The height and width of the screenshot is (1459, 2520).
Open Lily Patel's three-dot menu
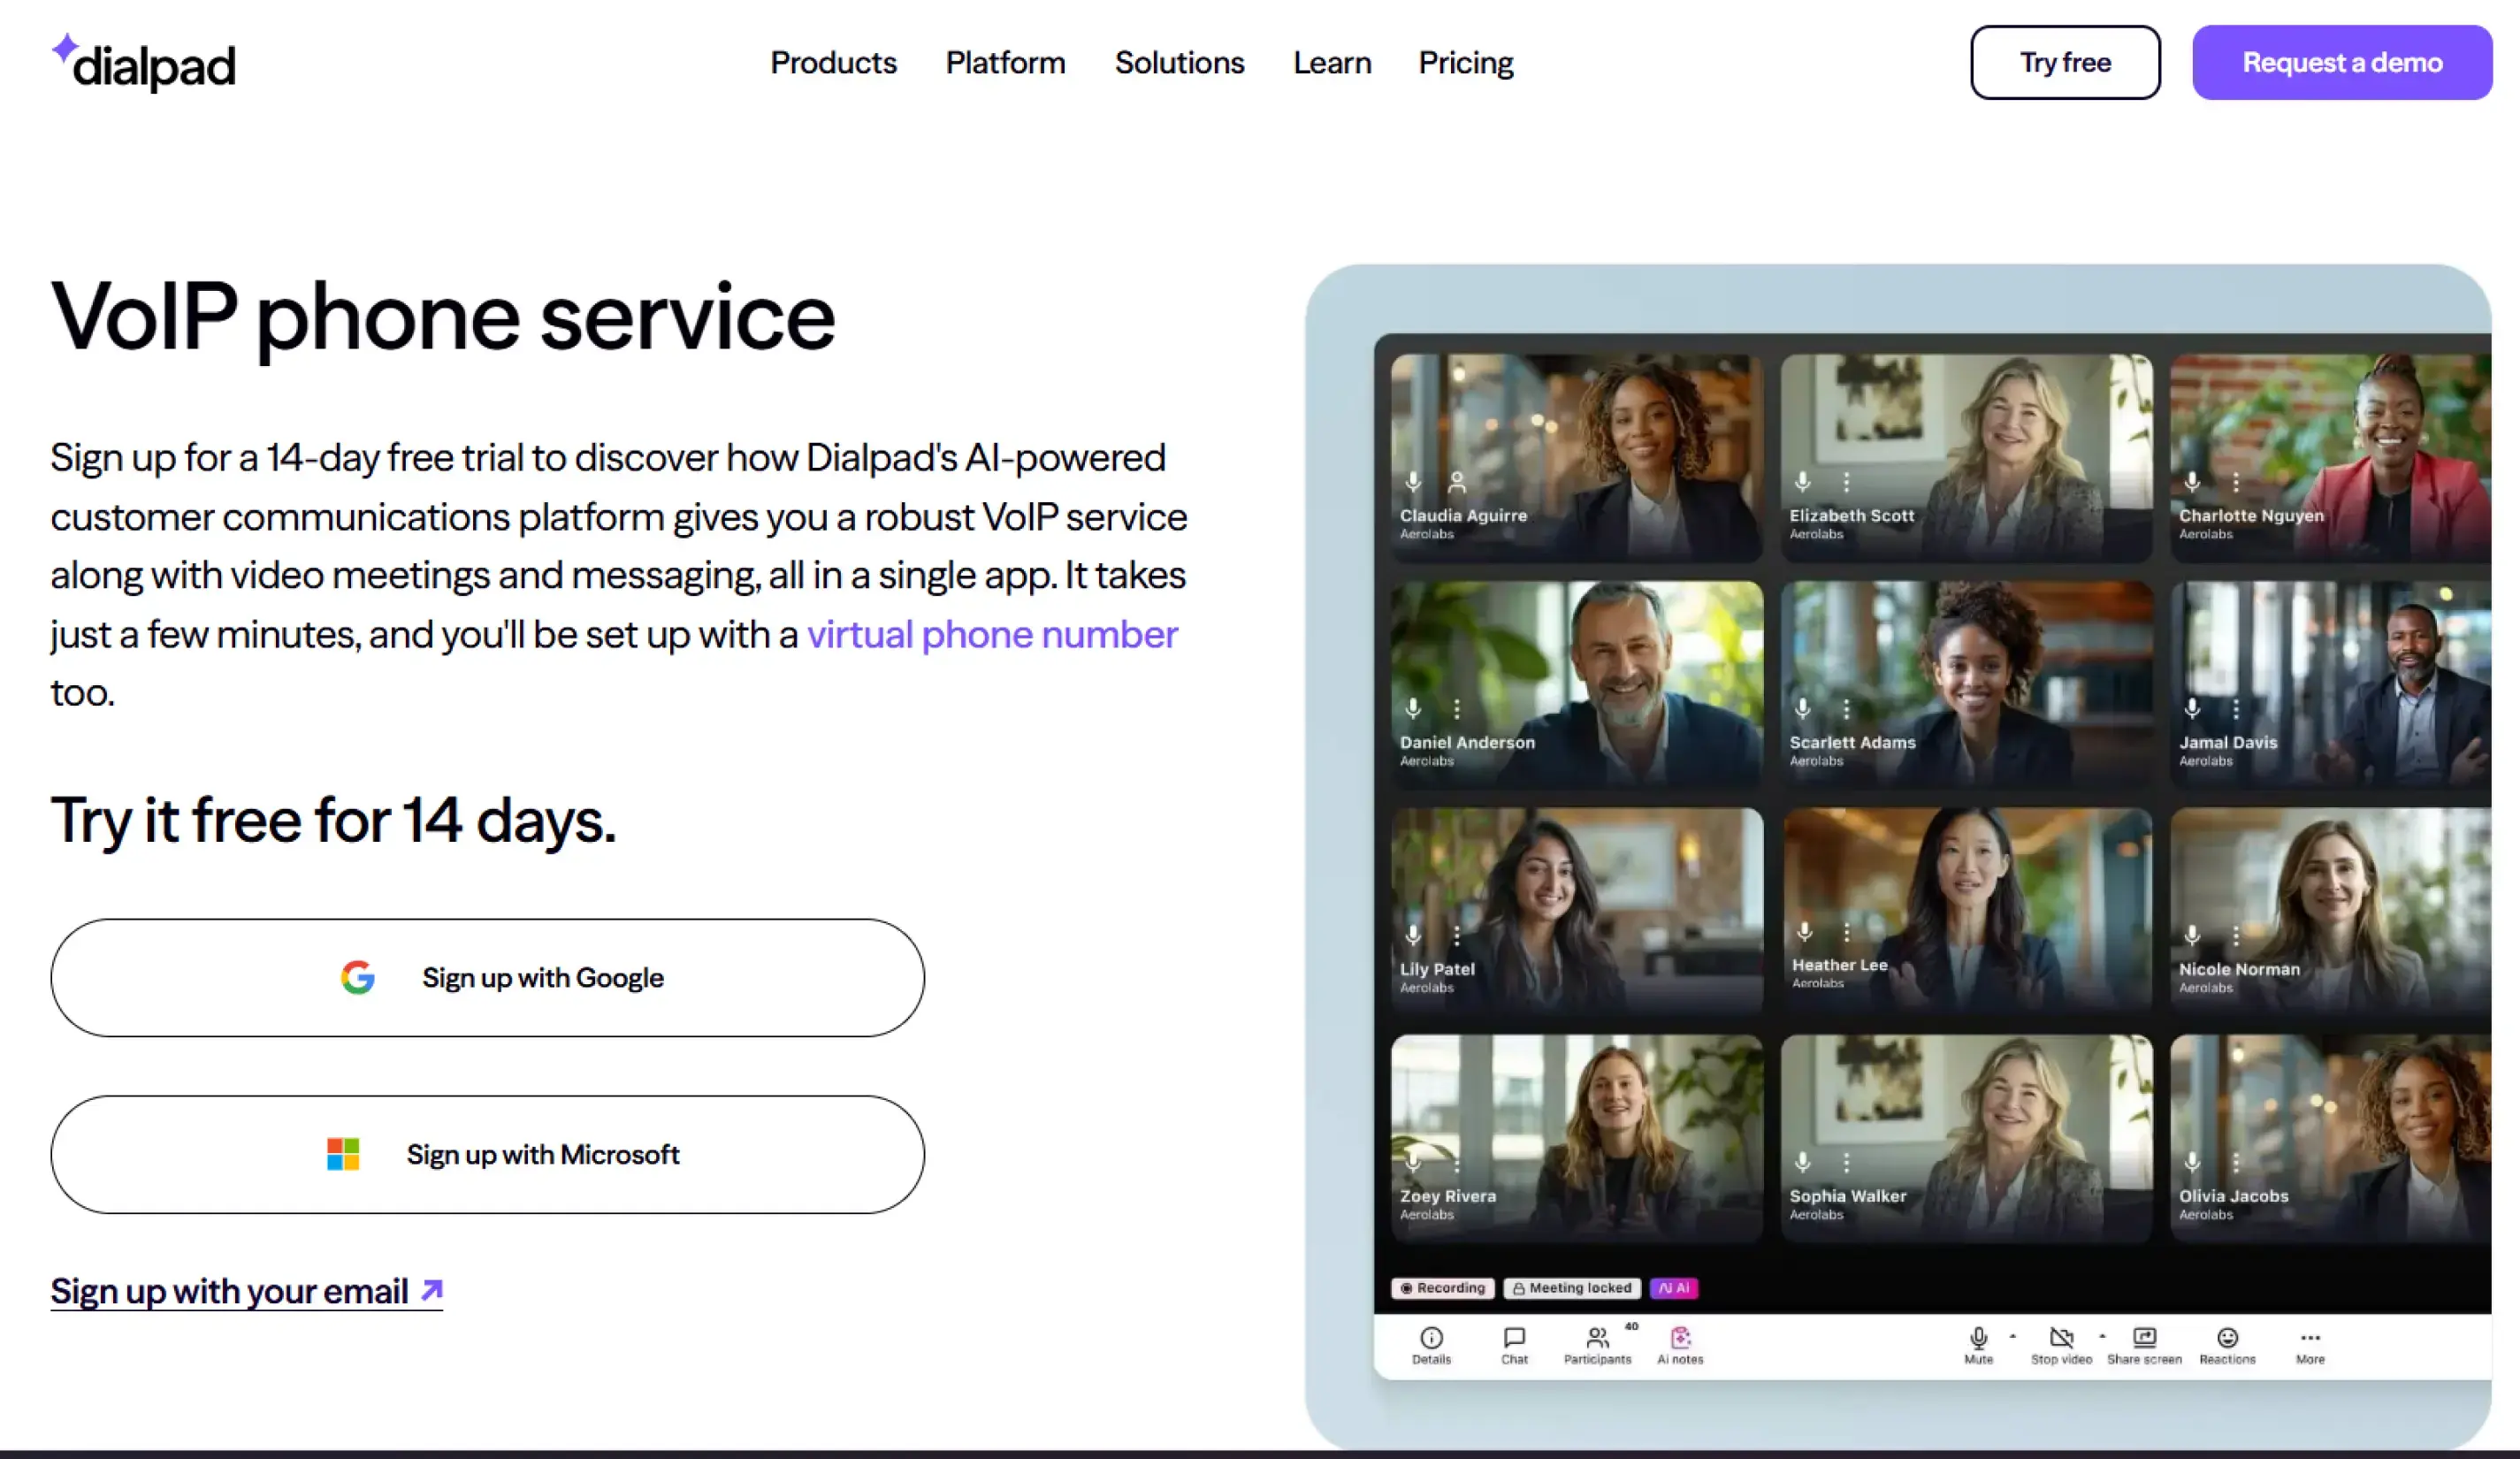pyautogui.click(x=1457, y=935)
